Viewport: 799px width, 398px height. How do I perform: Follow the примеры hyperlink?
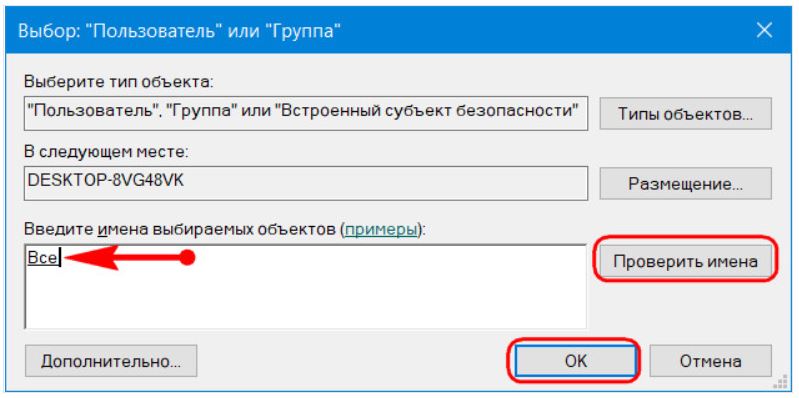382,230
